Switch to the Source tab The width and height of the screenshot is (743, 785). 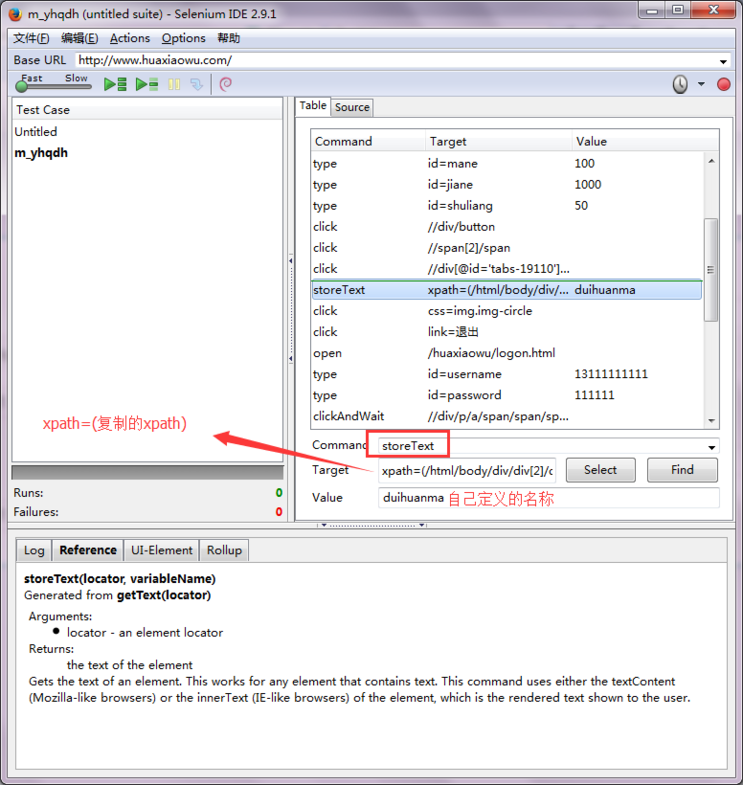(x=352, y=107)
